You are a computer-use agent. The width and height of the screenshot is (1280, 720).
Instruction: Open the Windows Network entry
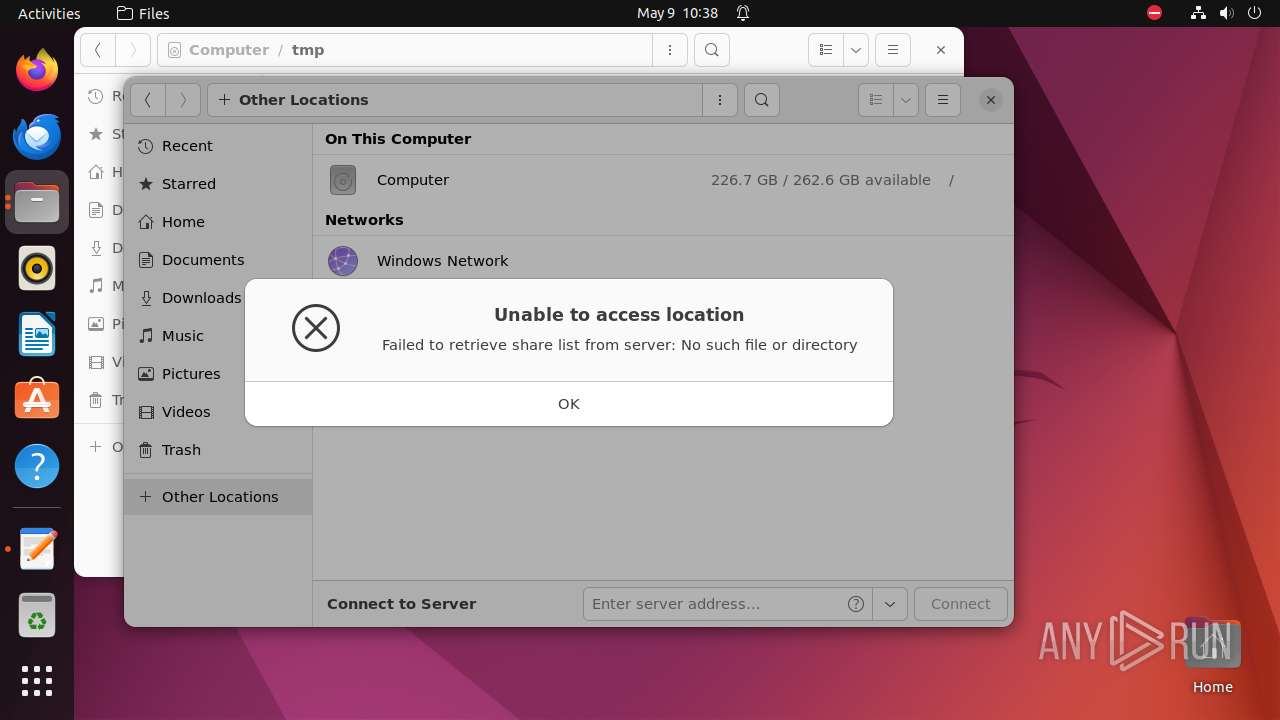tap(663, 261)
